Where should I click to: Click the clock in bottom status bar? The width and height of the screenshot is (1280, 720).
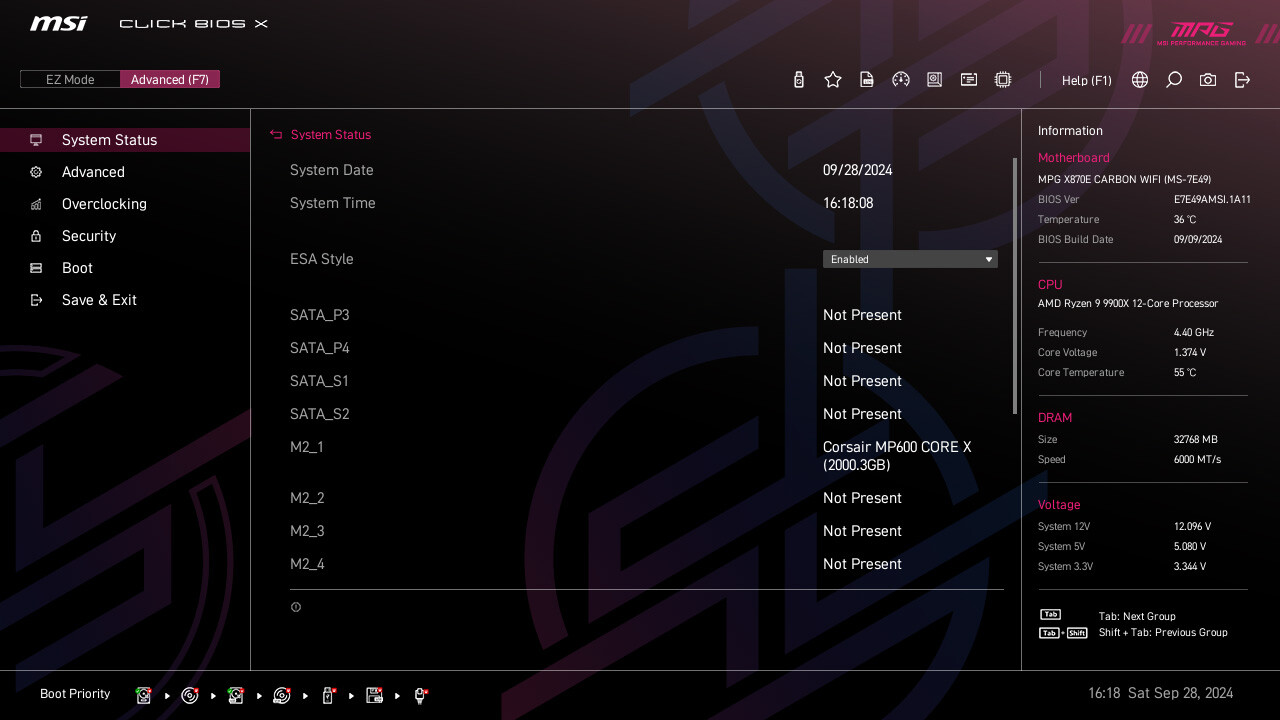click(1160, 693)
